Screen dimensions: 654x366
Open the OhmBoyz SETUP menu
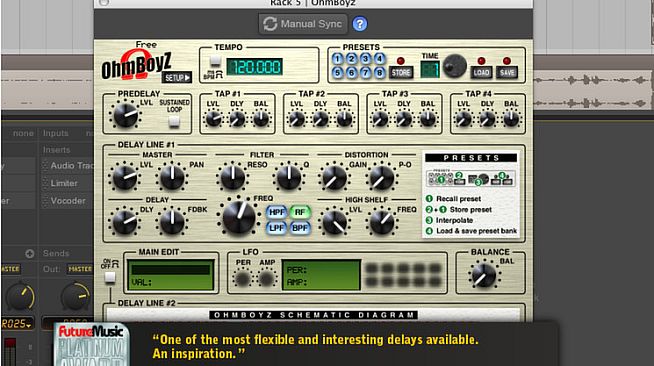point(177,77)
